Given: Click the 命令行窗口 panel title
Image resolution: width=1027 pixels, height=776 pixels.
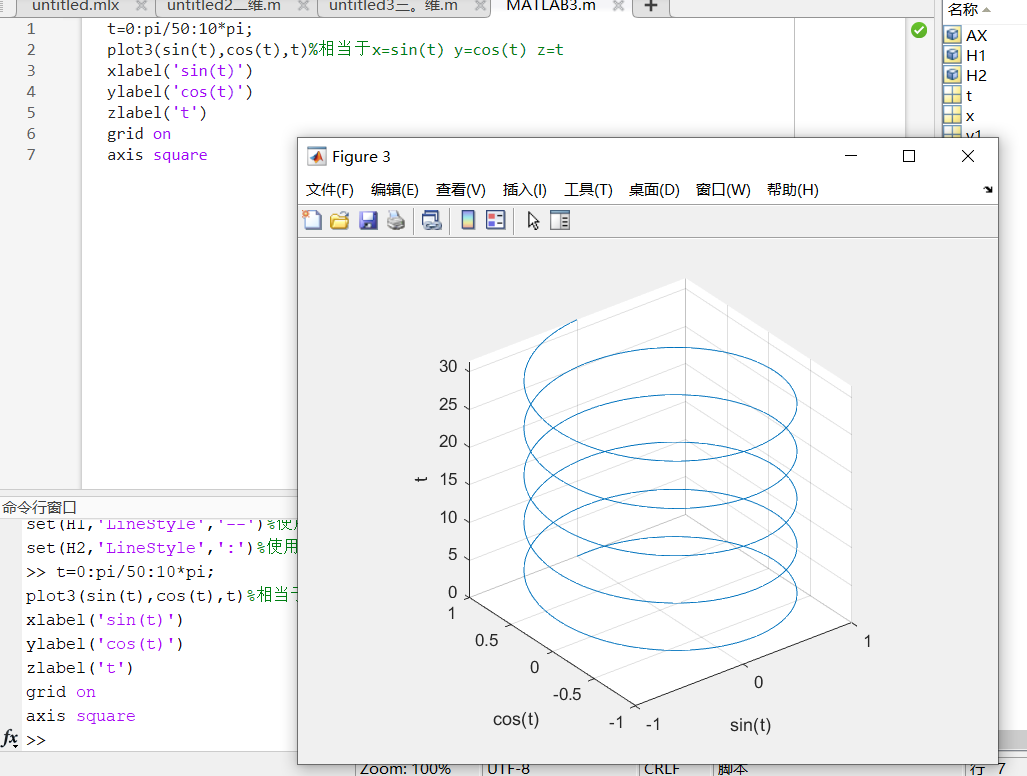Looking at the screenshot, I should (39, 508).
